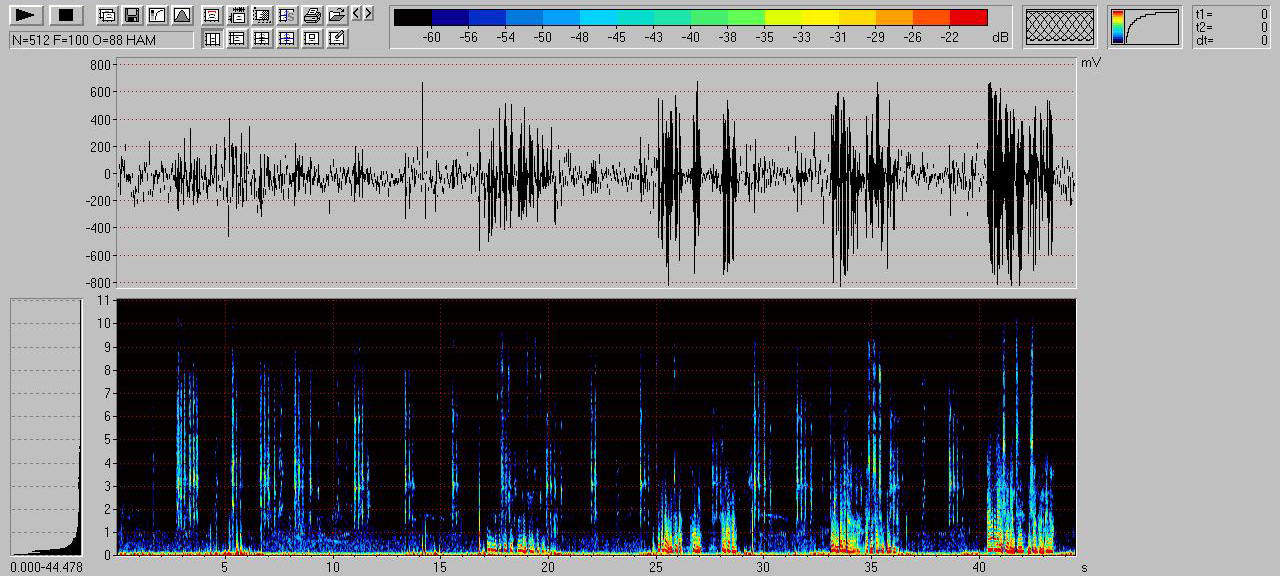The image size is (1280, 576).
Task: Click the bell-shaped window function icon
Action: click(x=182, y=15)
